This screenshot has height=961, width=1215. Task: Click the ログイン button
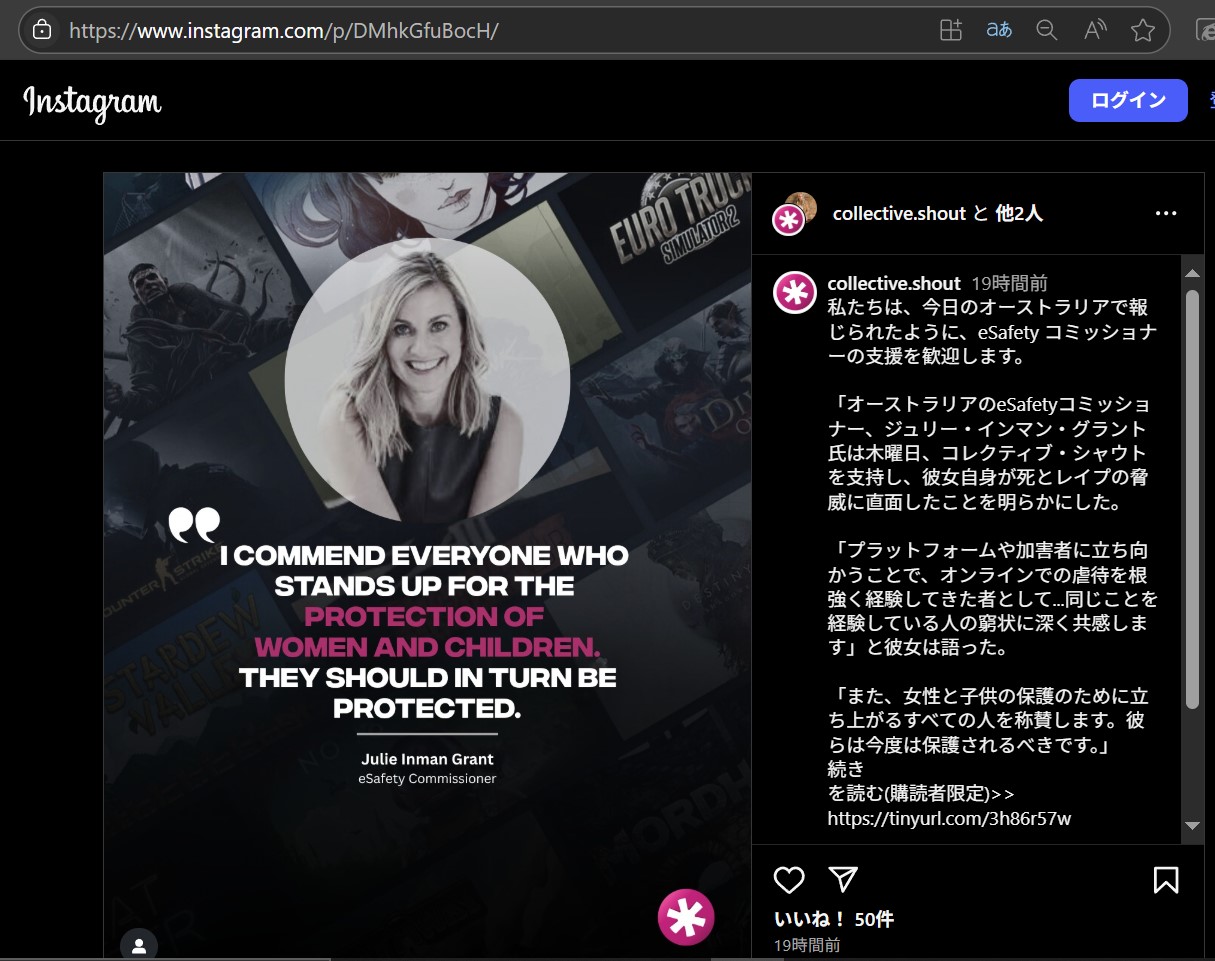coord(1128,100)
